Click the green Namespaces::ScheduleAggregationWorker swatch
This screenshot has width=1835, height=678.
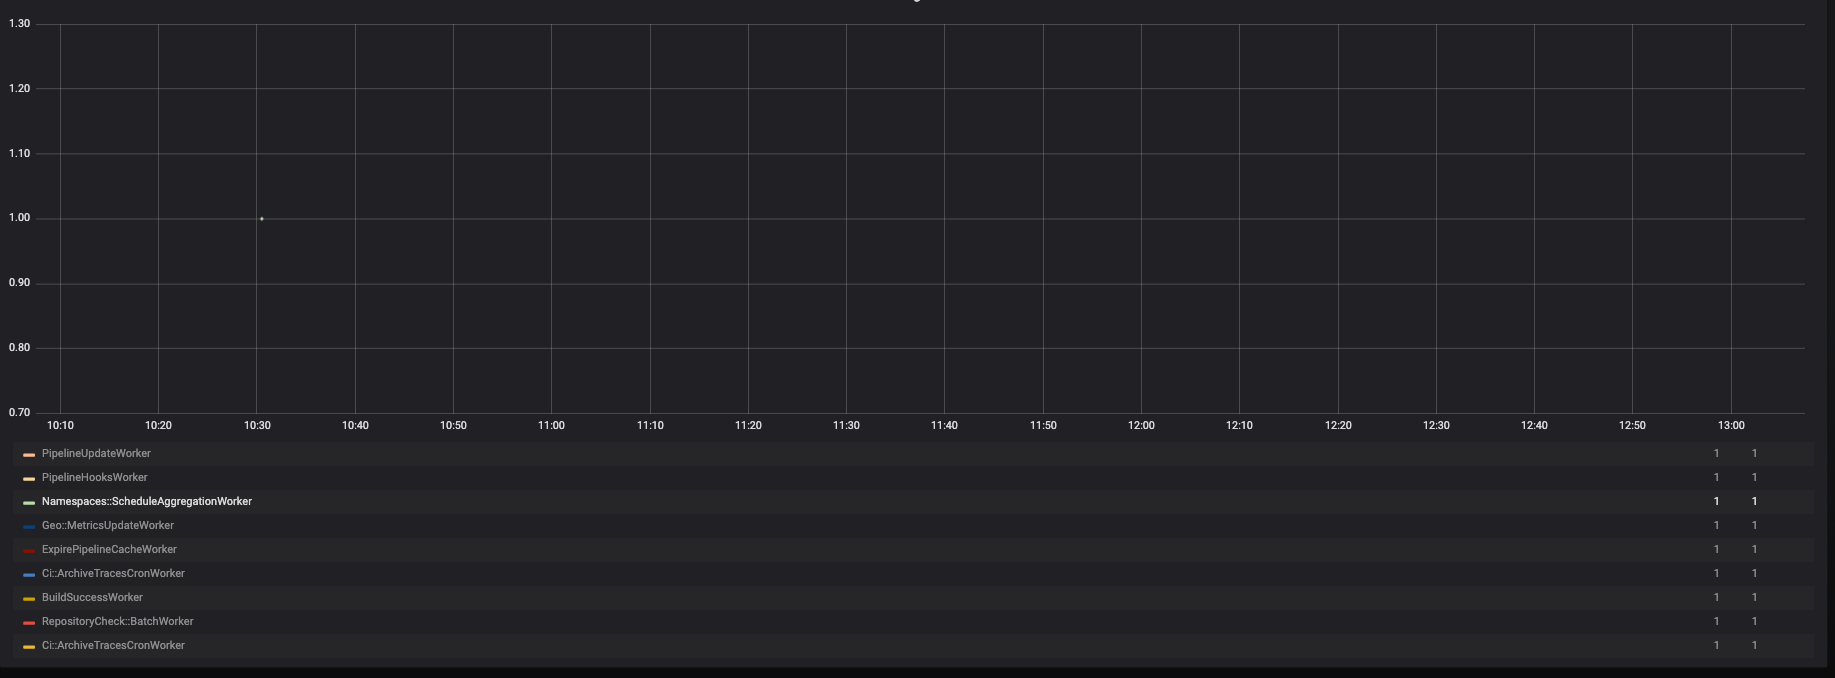coord(29,503)
